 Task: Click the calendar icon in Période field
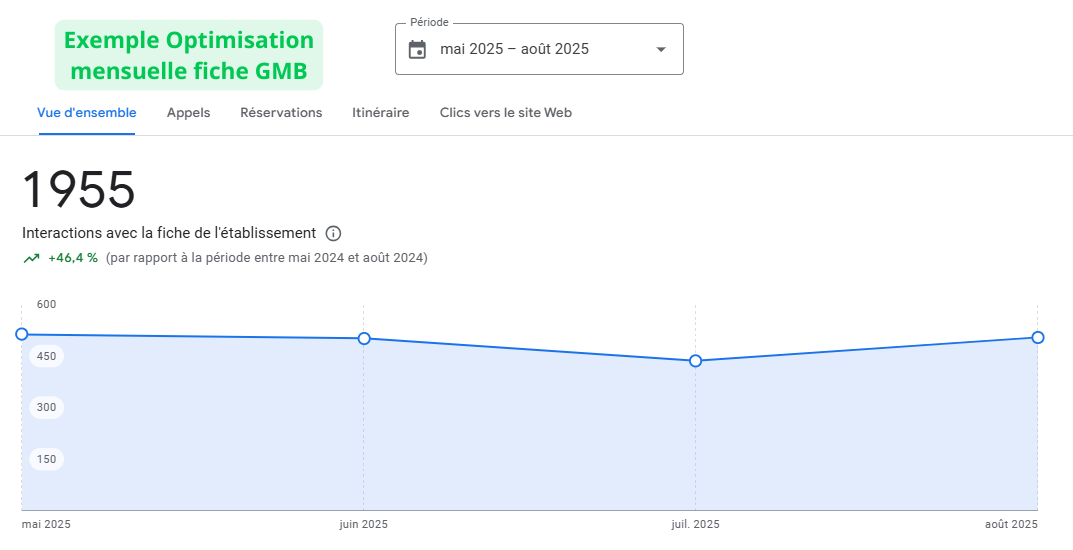click(x=418, y=49)
